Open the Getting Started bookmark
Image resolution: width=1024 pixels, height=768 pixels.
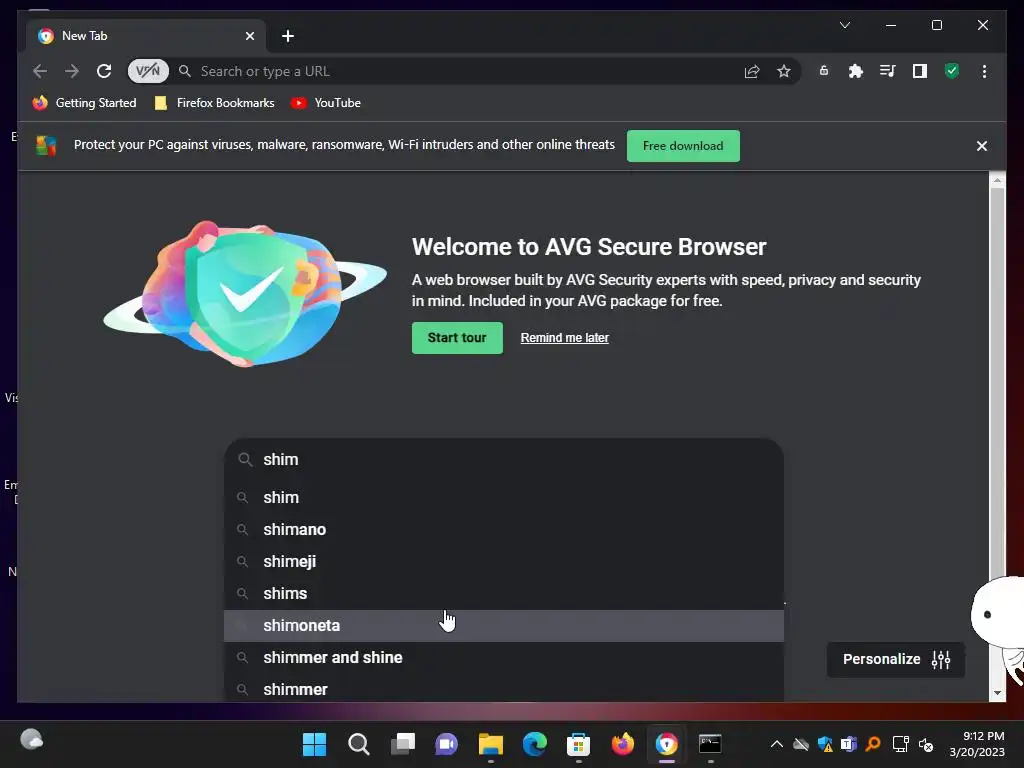(85, 103)
